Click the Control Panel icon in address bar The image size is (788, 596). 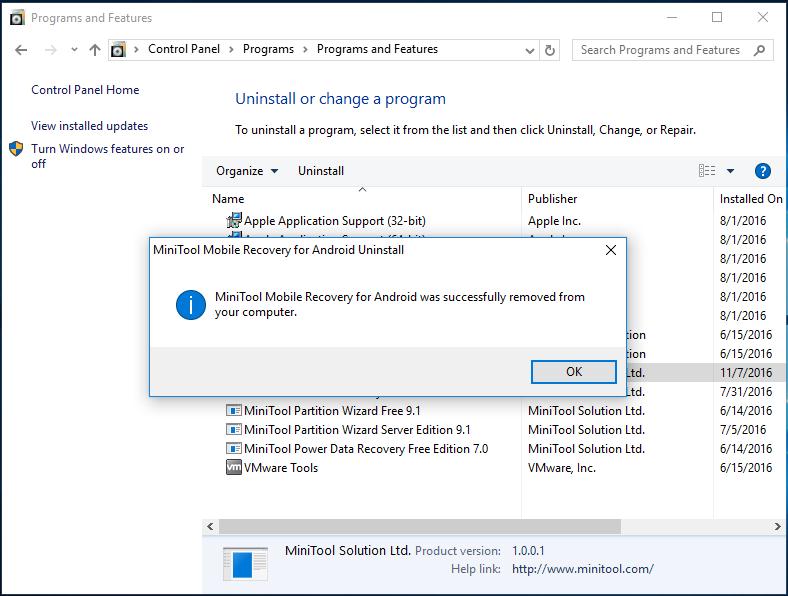pyautogui.click(x=118, y=50)
